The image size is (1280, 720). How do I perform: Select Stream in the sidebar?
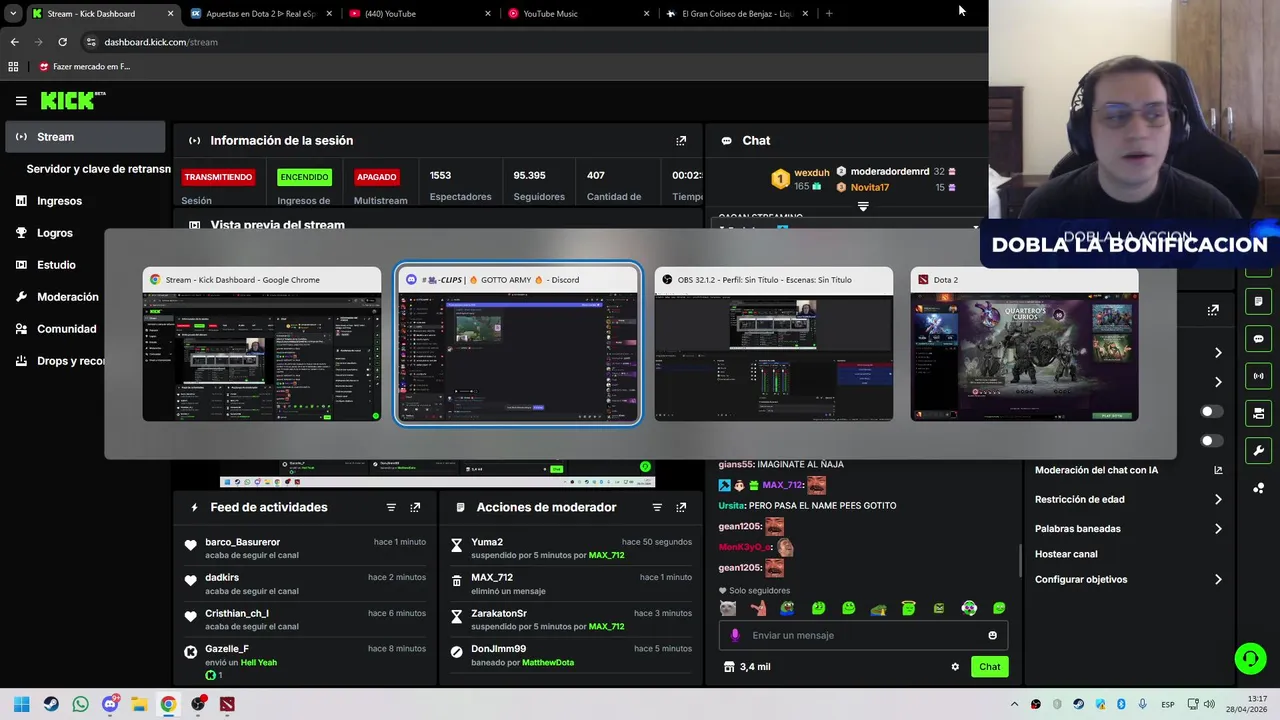coord(85,137)
